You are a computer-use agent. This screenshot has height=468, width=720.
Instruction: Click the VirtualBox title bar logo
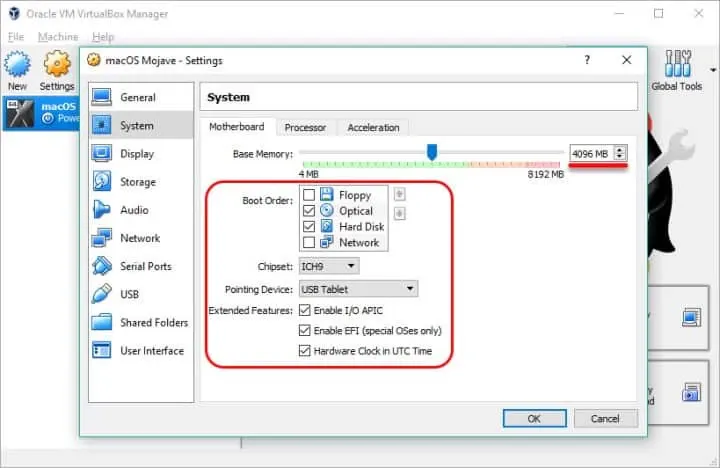tap(14, 14)
